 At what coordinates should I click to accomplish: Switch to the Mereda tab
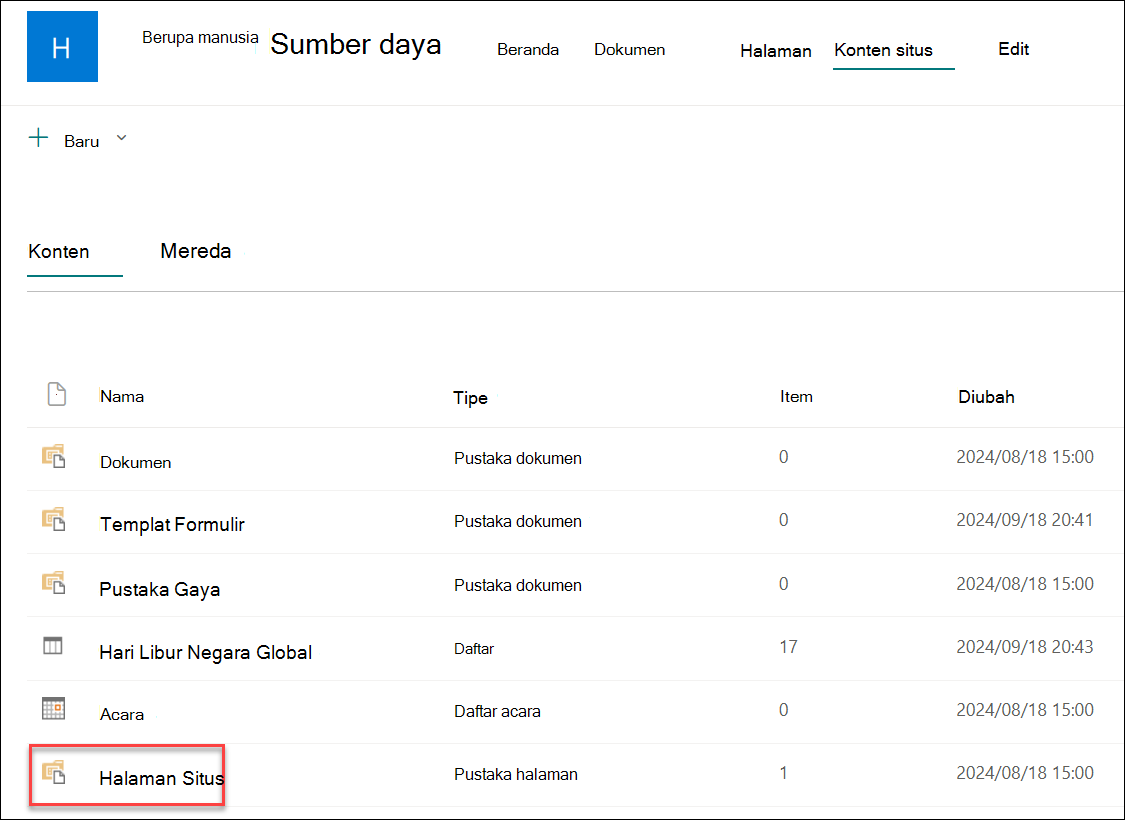pos(196,251)
